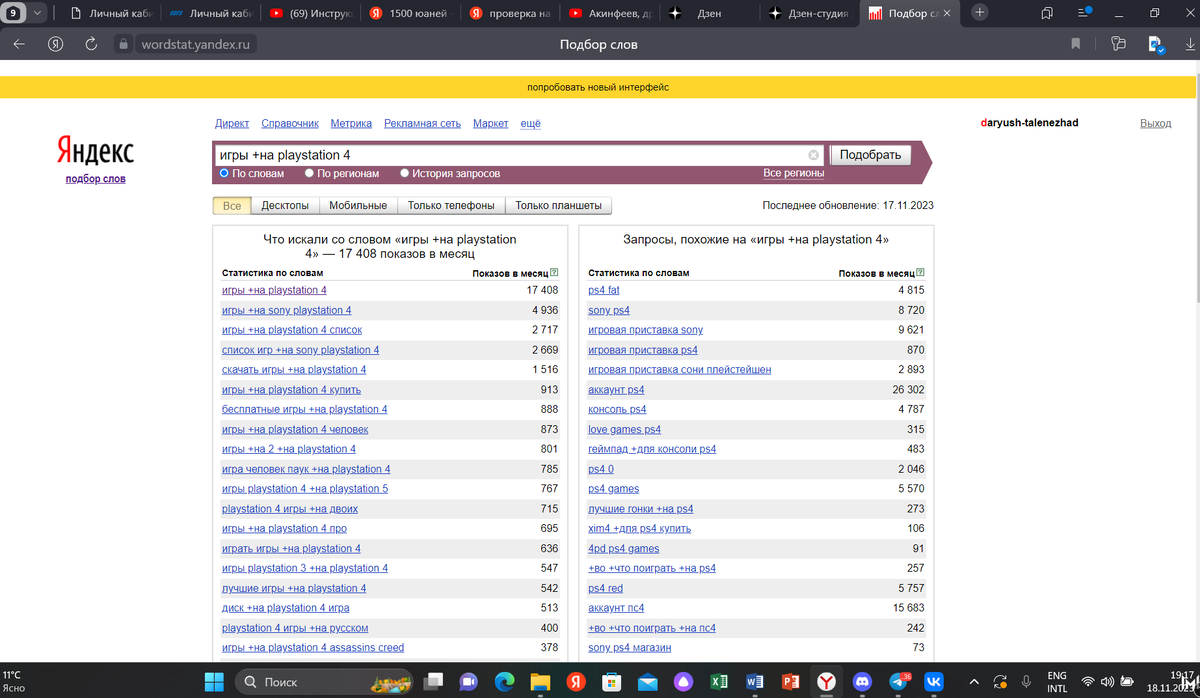
Task: Open Telegram from the taskbar
Action: (898, 681)
